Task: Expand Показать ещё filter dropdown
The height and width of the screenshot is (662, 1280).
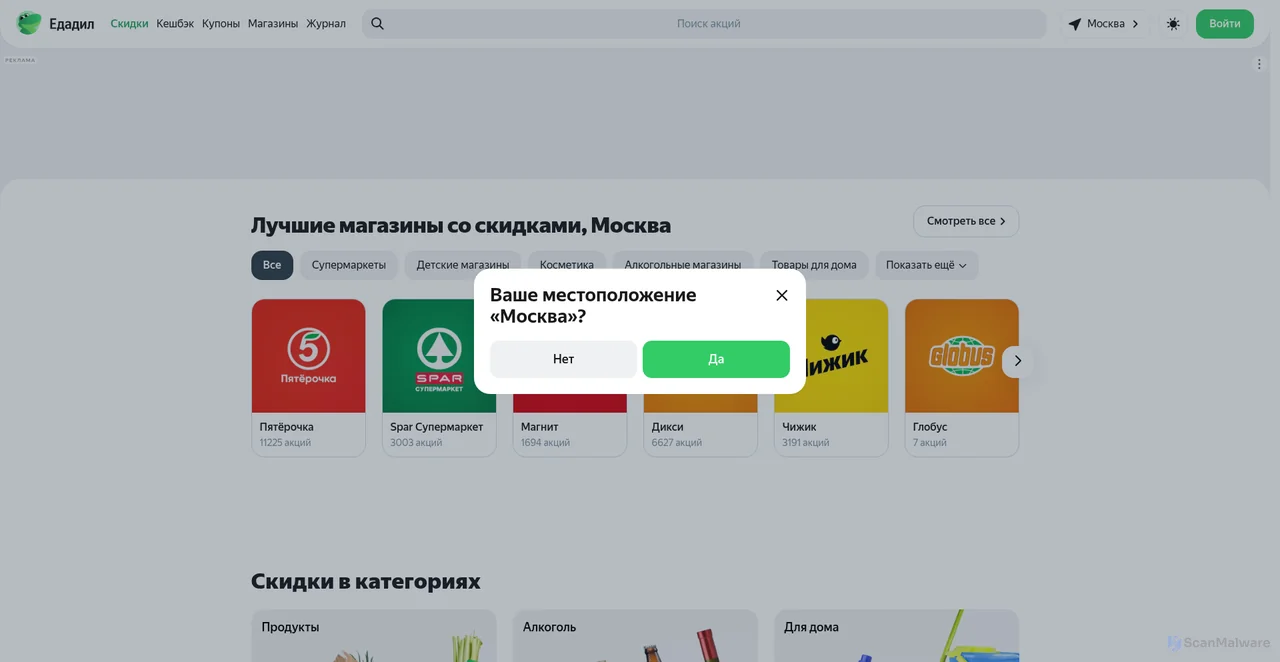Action: coord(927,265)
